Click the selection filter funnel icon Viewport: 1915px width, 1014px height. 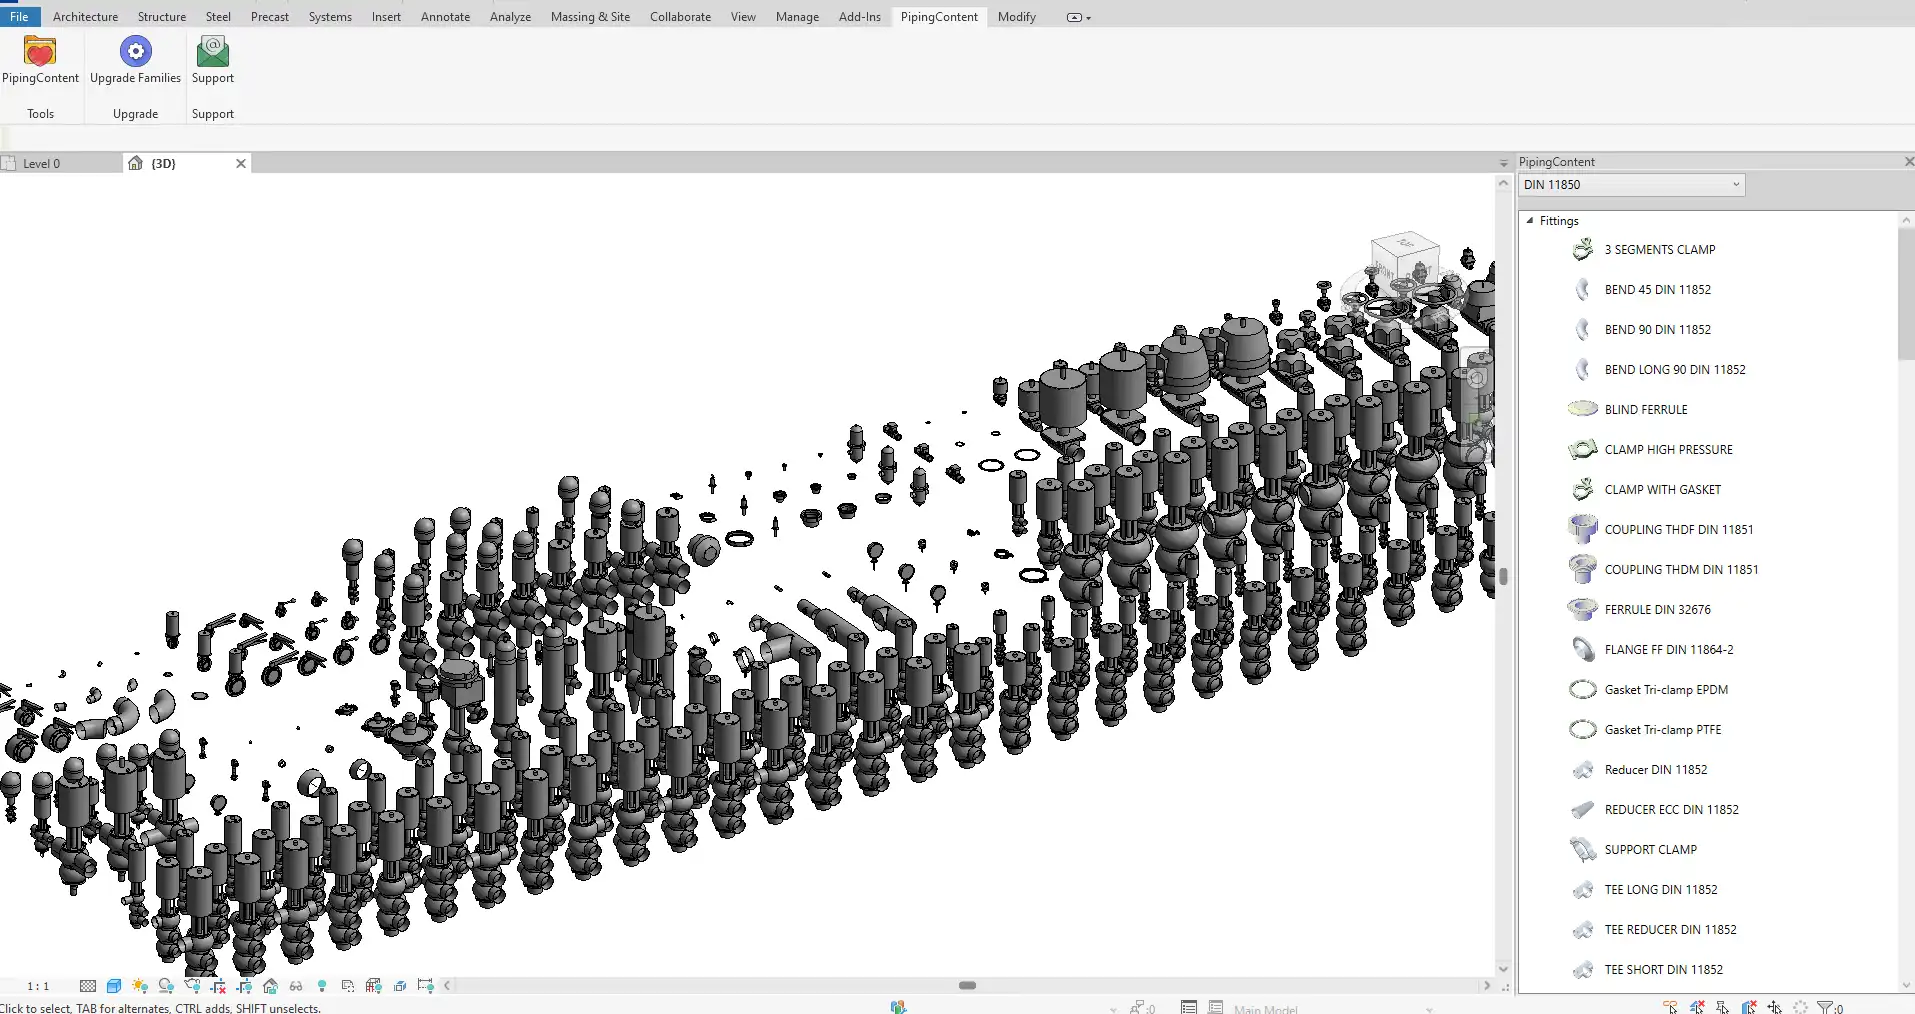tap(1825, 1007)
